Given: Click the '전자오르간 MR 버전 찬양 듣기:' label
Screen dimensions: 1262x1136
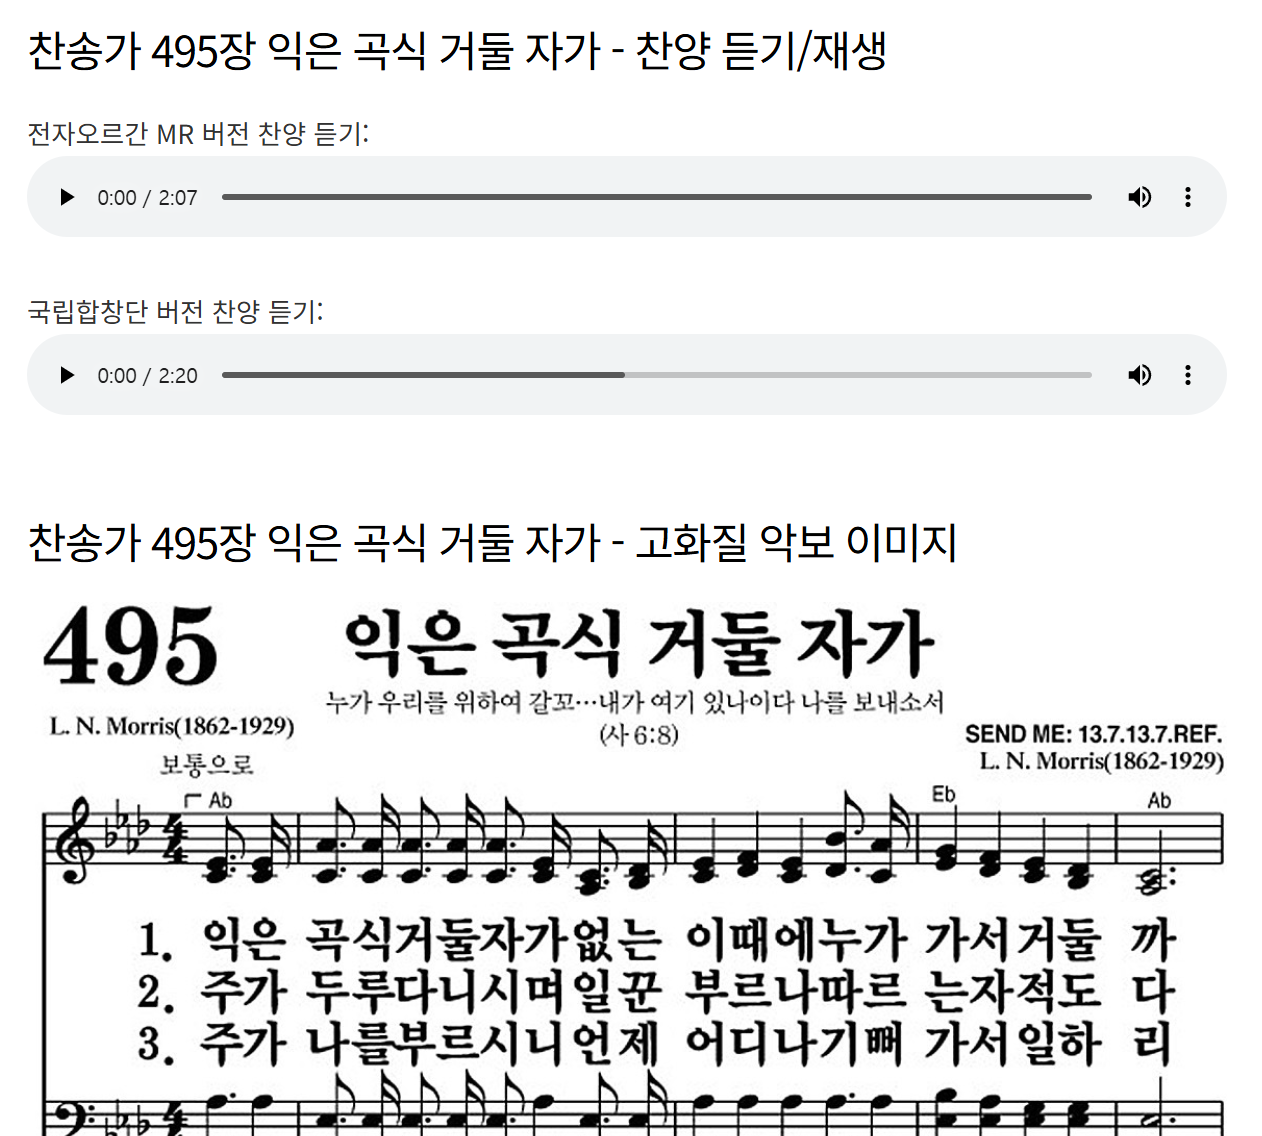Looking at the screenshot, I should click(x=198, y=133).
